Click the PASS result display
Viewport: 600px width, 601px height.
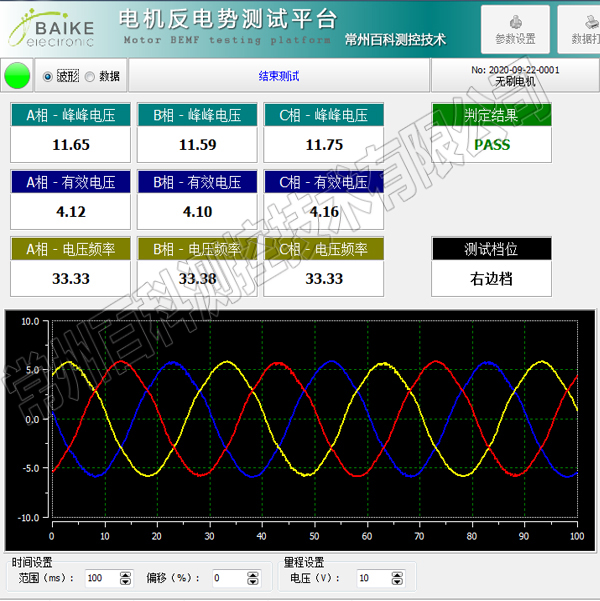pyautogui.click(x=491, y=145)
